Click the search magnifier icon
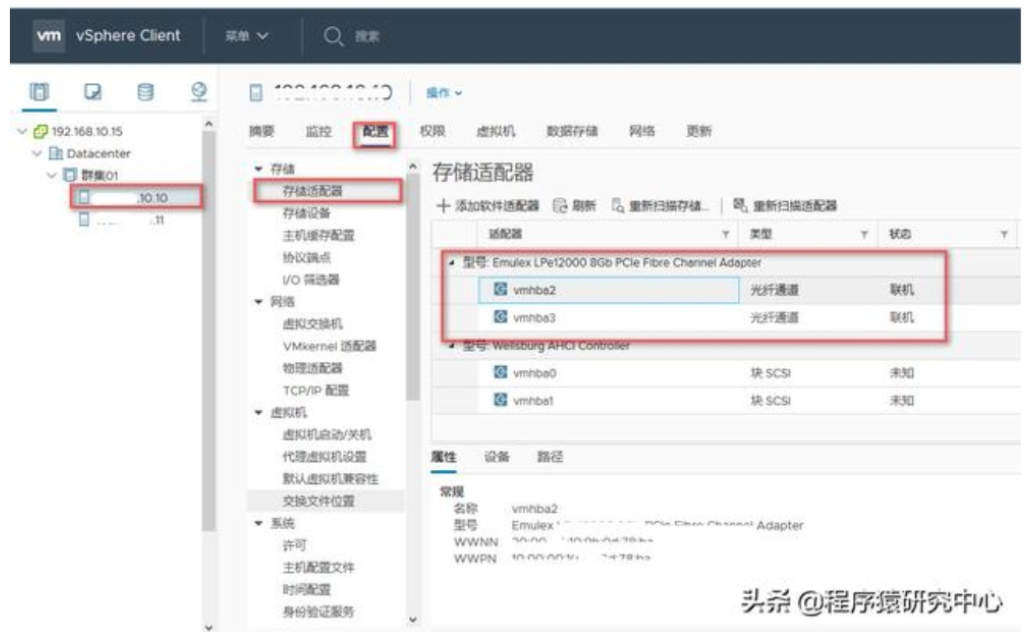Screen dimensions: 1030x642 pos(333,35)
